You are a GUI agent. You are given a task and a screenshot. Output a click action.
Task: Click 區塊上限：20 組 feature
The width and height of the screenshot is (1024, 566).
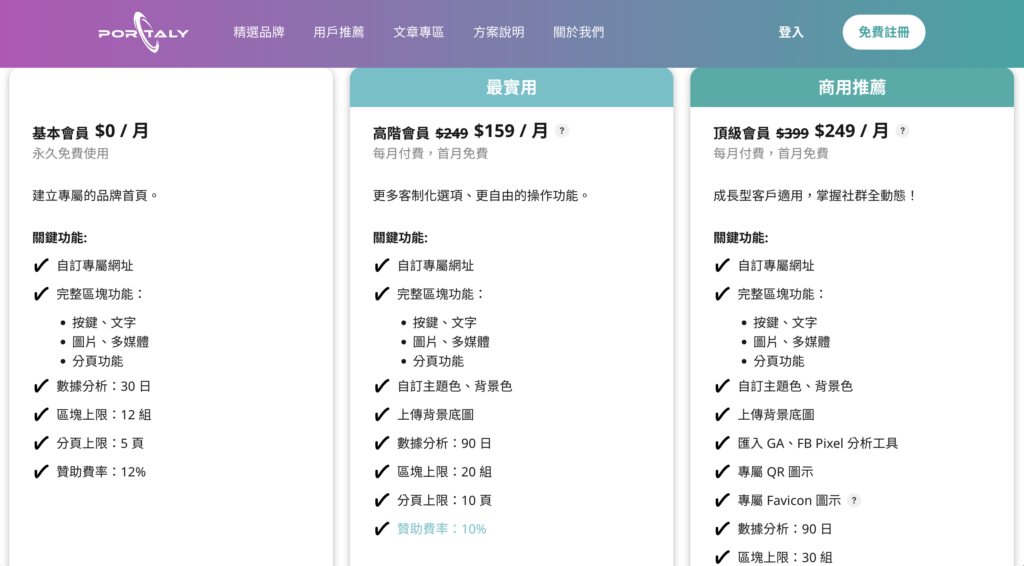tap(445, 472)
